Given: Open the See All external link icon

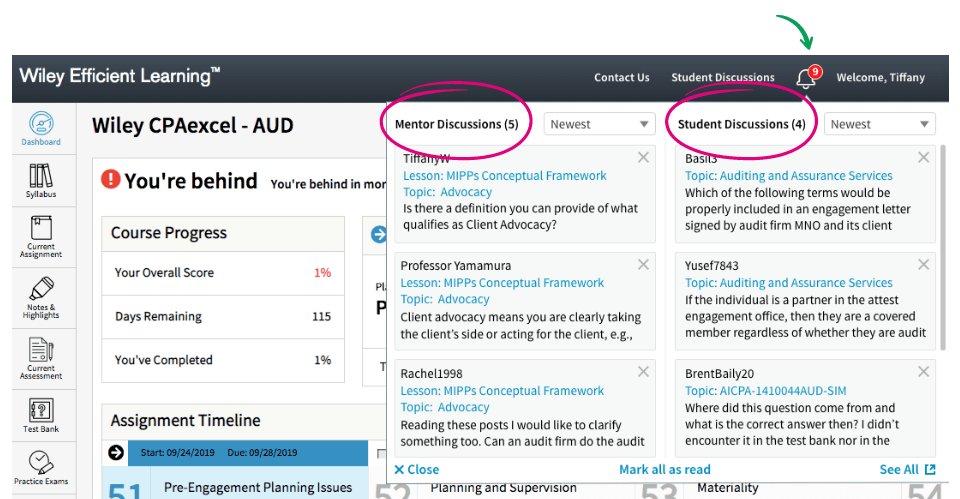Looking at the screenshot, I should click(930, 469).
